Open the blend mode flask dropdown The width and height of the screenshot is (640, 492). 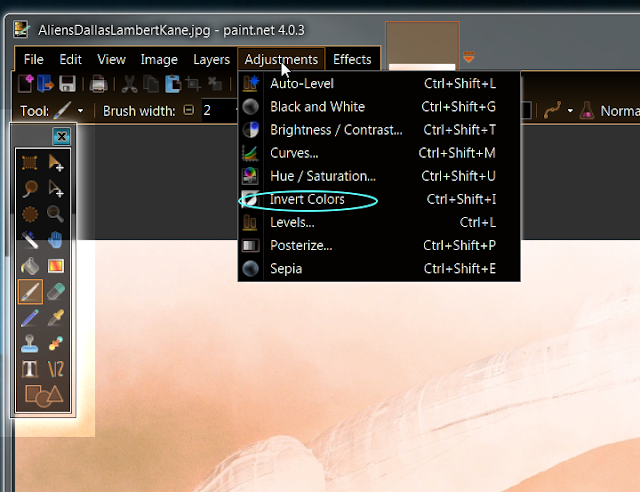587,111
